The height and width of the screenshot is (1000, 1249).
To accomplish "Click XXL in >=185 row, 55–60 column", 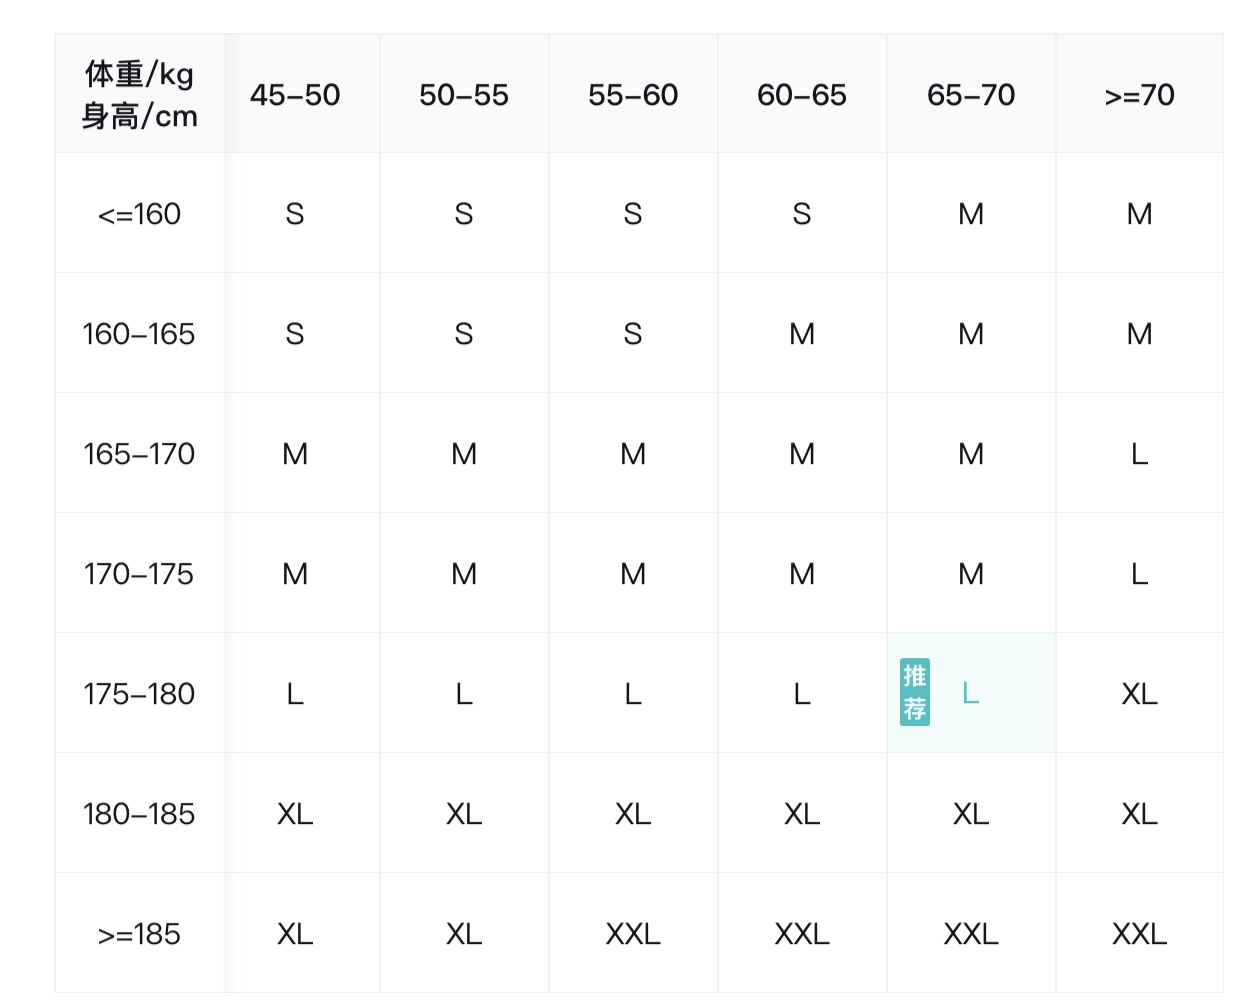I will tap(633, 934).
